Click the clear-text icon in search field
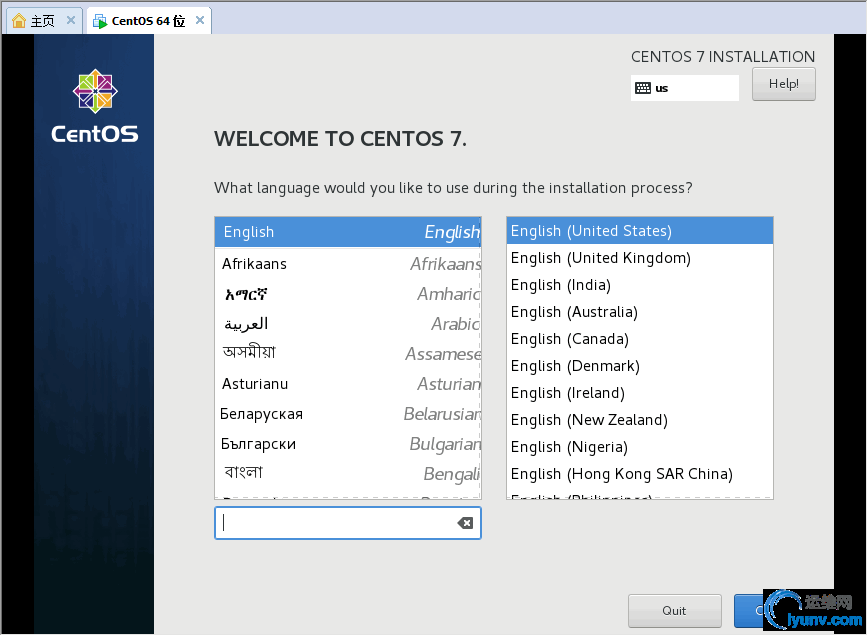 [x=465, y=523]
